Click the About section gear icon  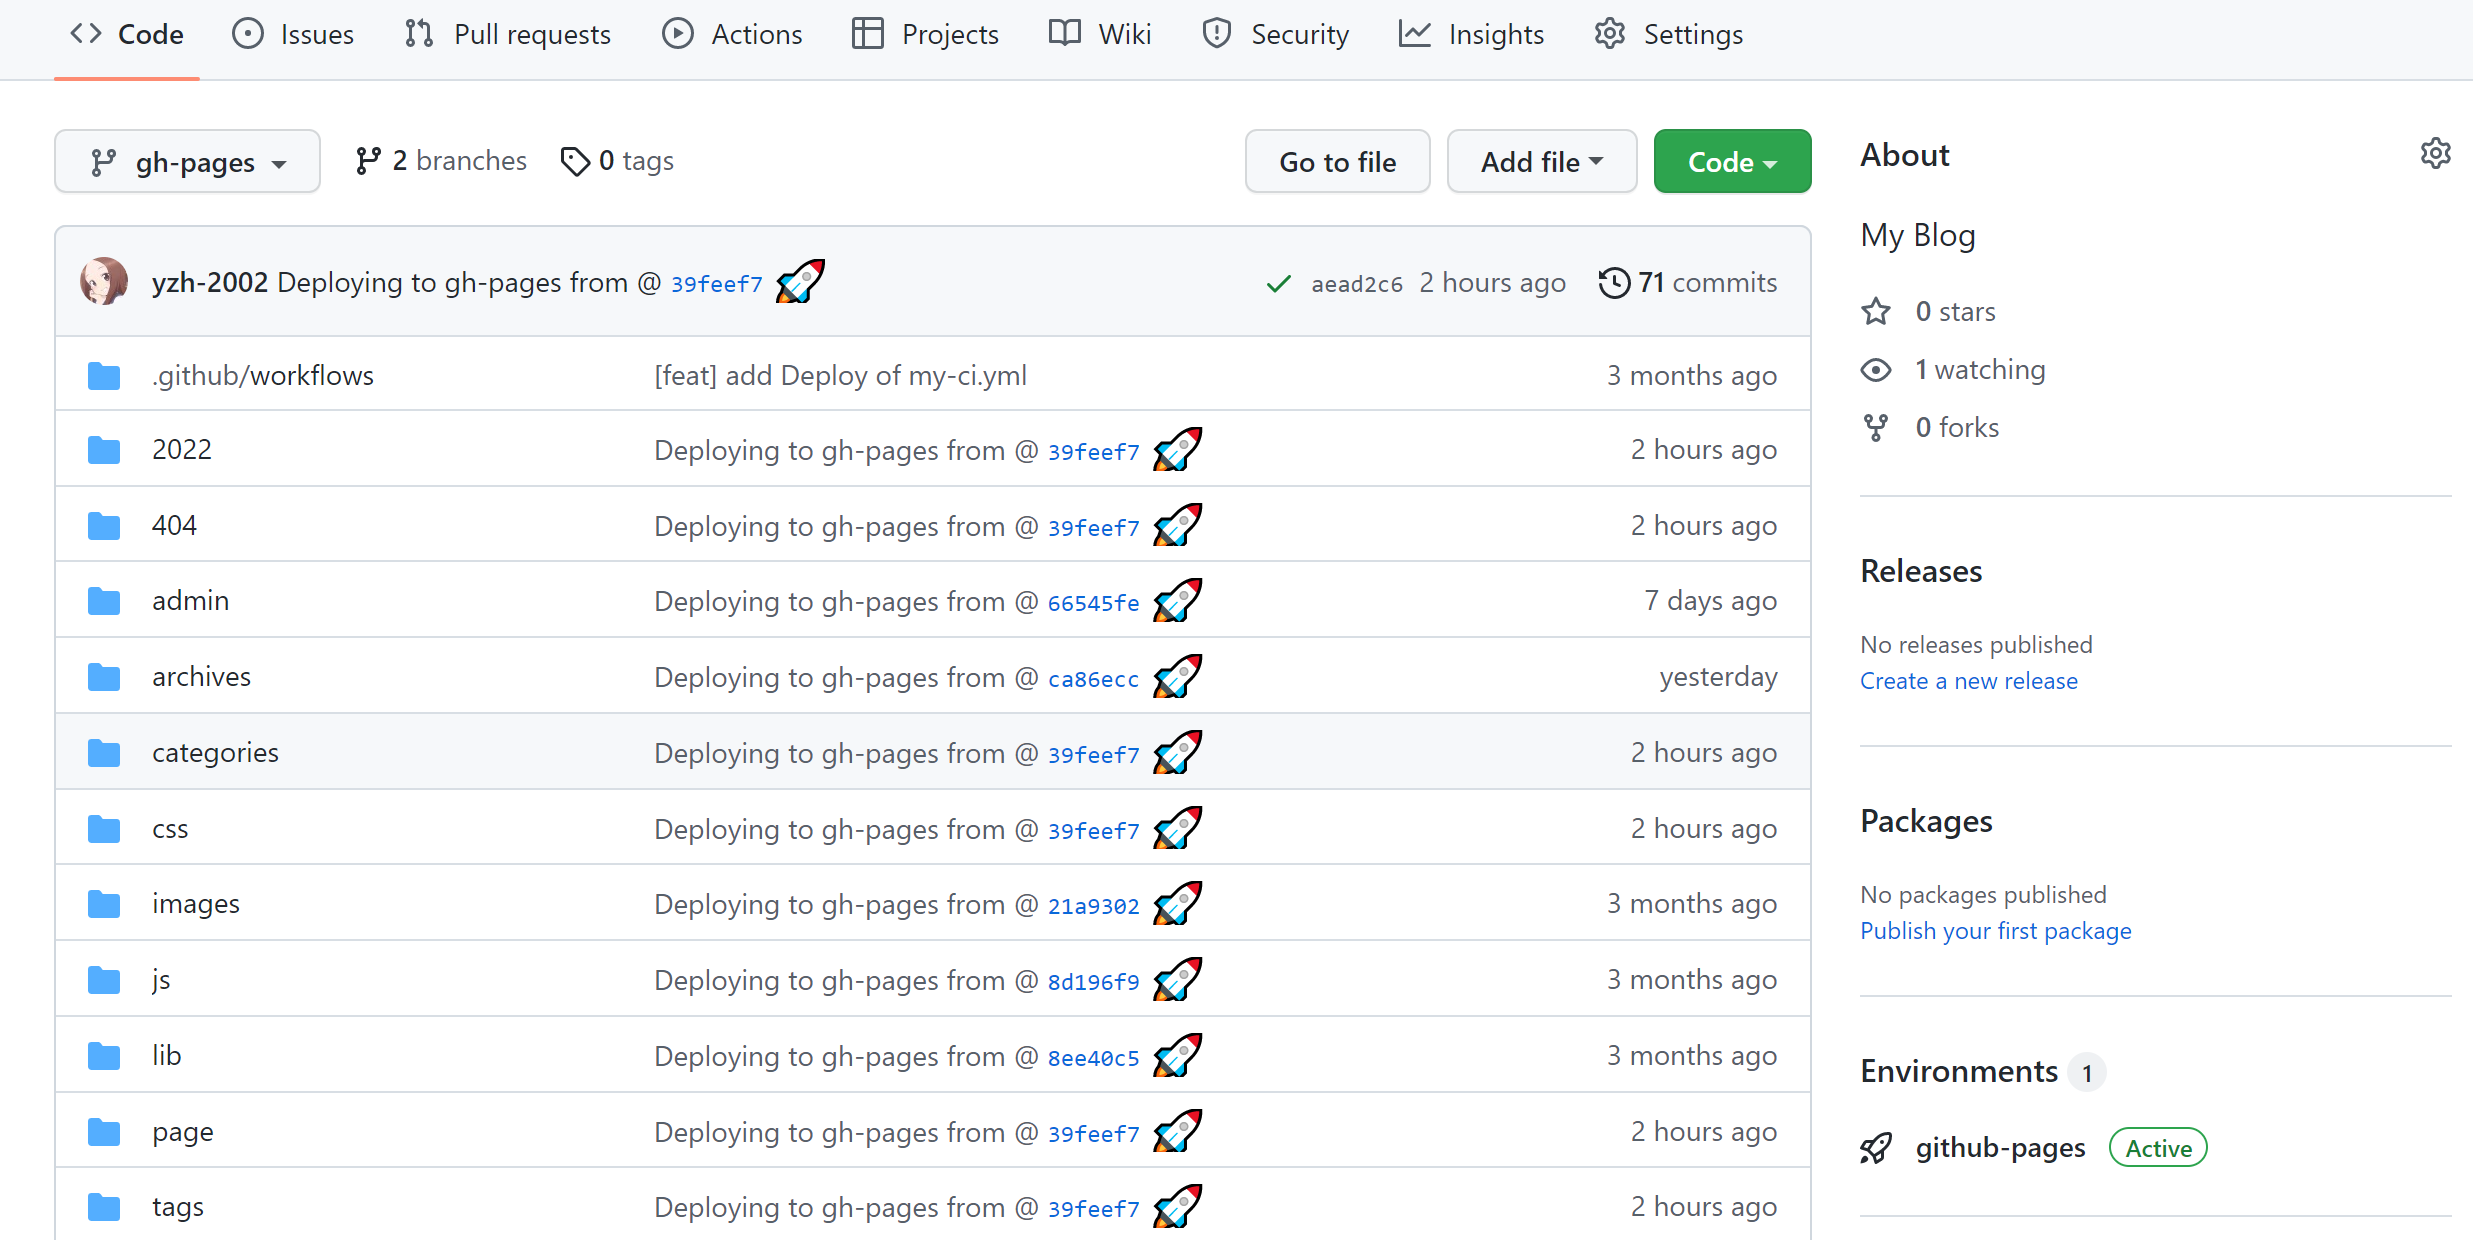[2435, 154]
